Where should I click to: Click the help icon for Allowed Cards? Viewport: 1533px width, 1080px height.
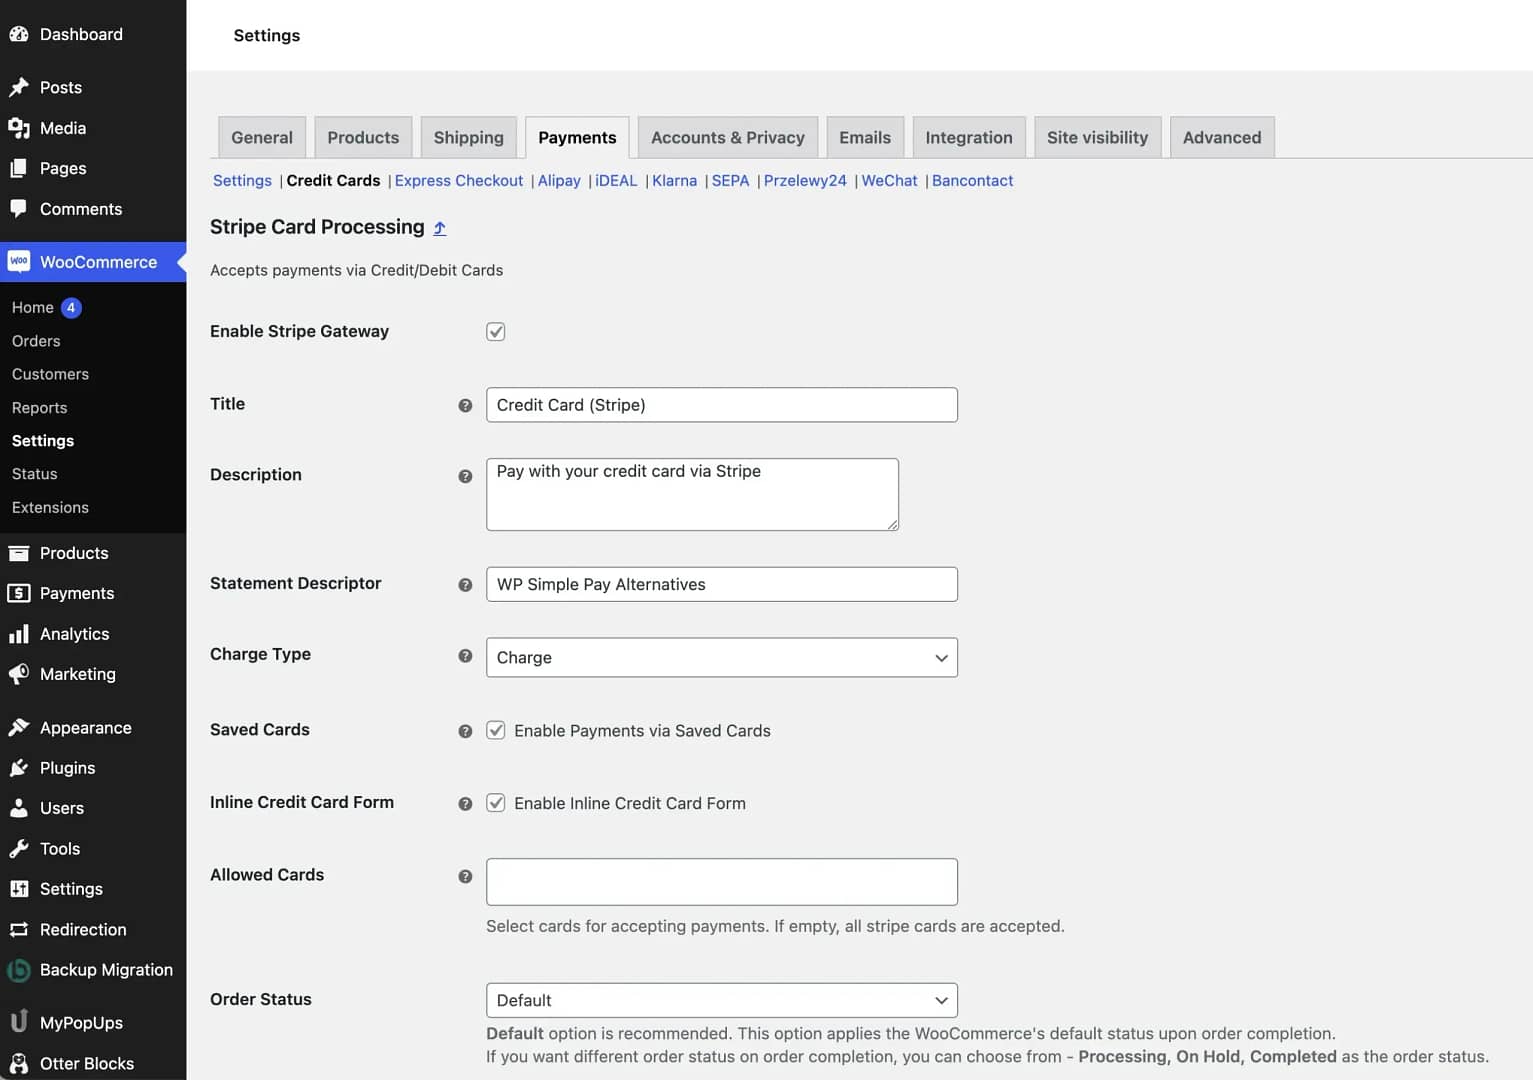pyautogui.click(x=465, y=876)
